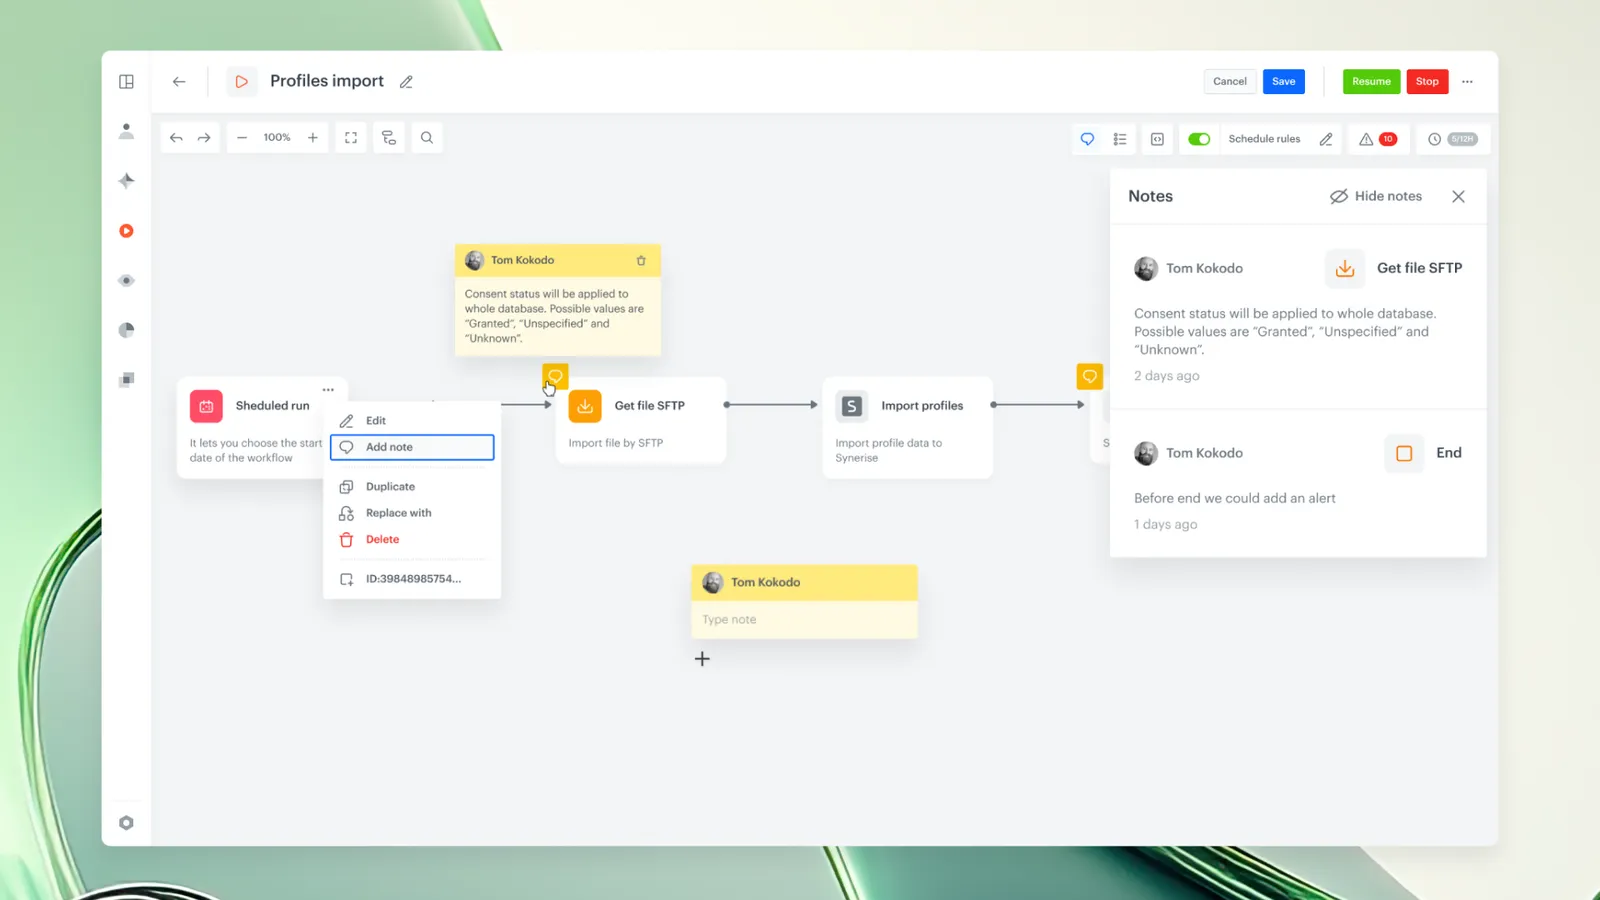
Task: Click the 1 days ago timestamp
Action: 1165,524
